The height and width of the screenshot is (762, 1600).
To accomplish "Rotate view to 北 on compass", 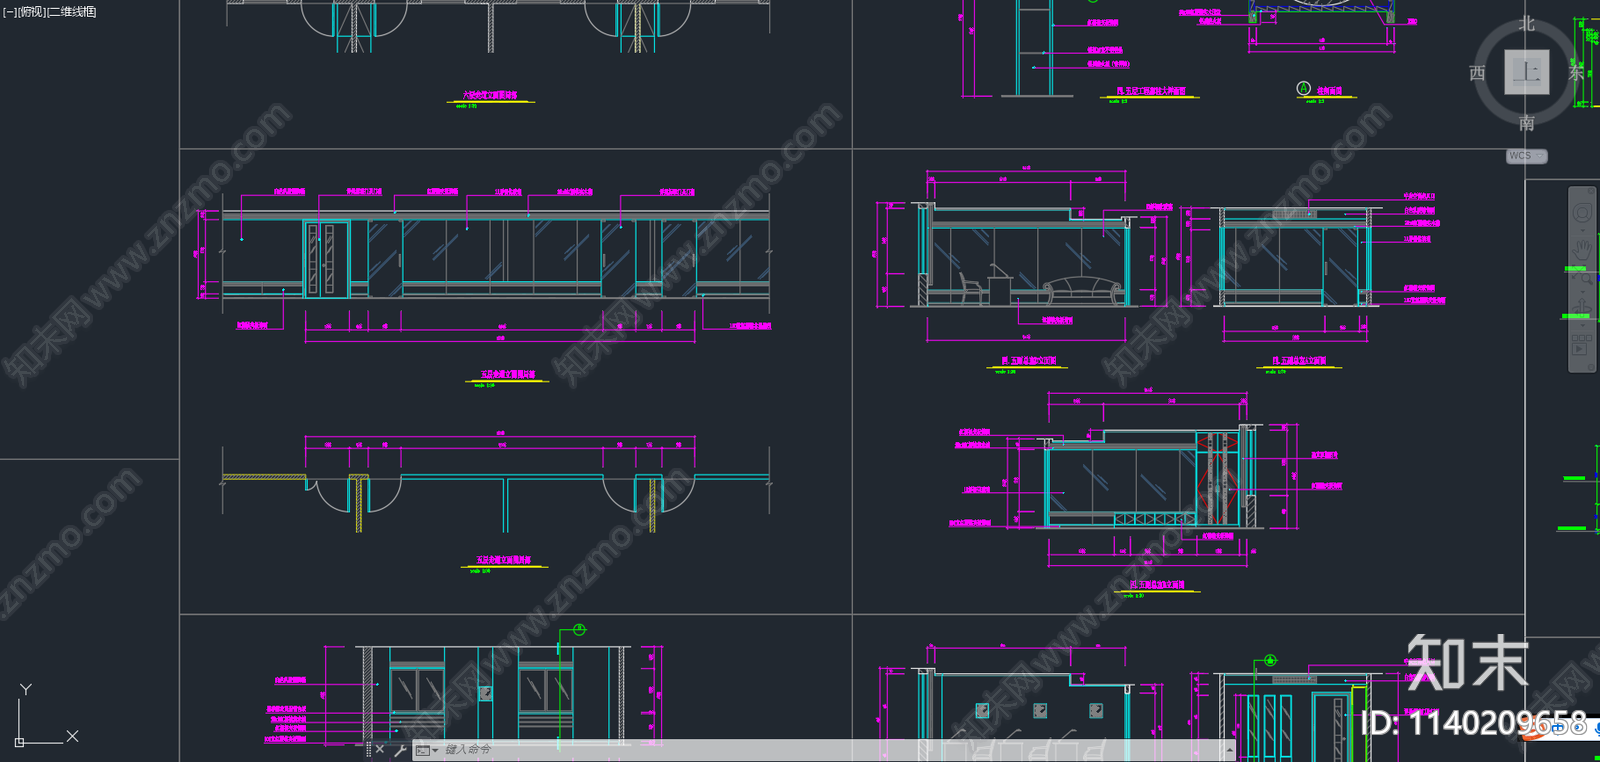I will pos(1527,24).
